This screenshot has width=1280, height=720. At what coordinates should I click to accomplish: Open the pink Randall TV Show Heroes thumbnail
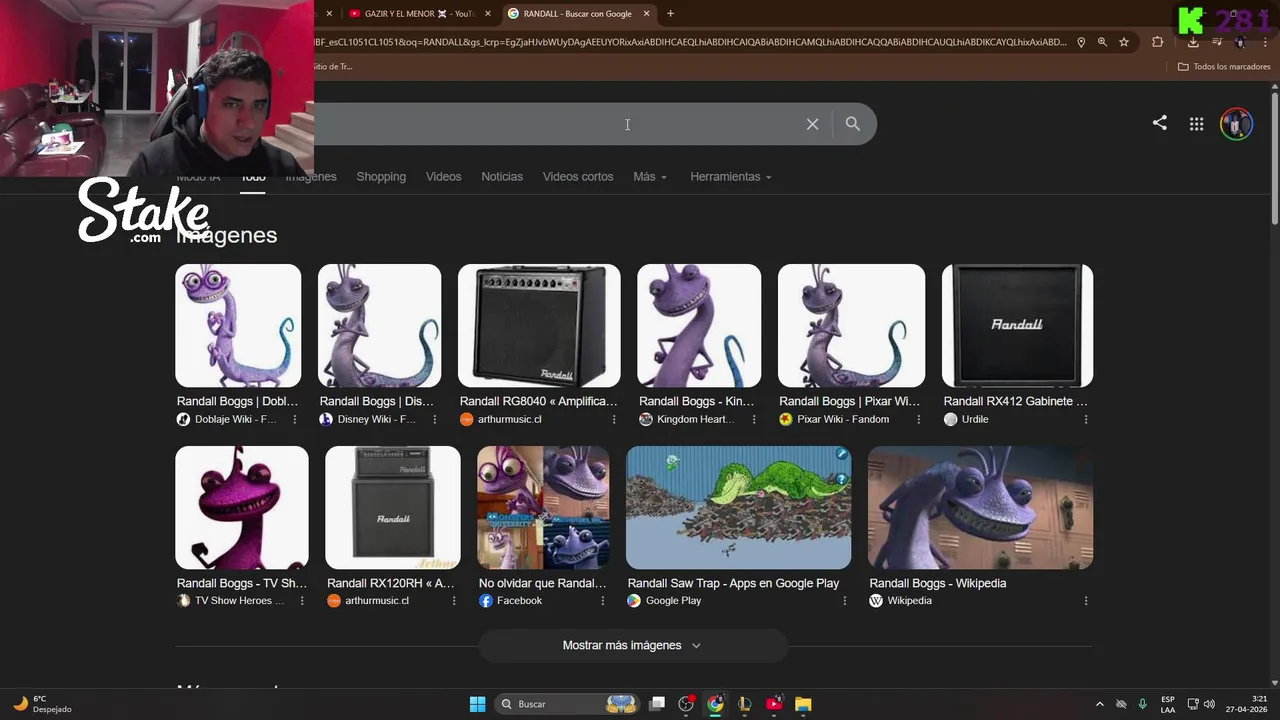coord(242,508)
